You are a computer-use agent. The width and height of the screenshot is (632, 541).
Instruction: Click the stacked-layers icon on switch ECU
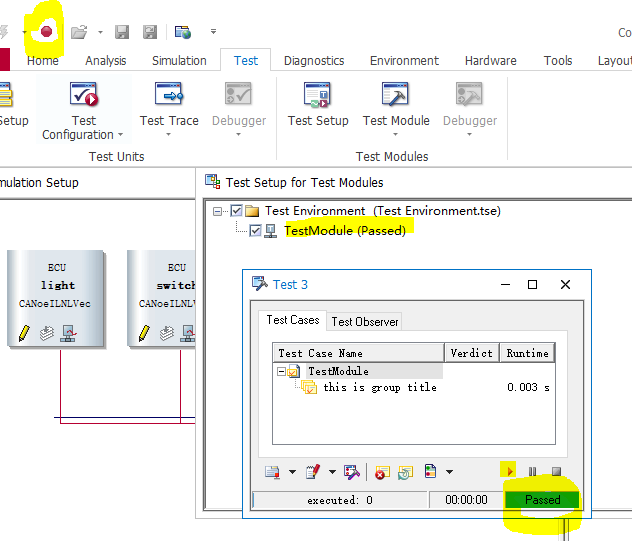[166, 333]
